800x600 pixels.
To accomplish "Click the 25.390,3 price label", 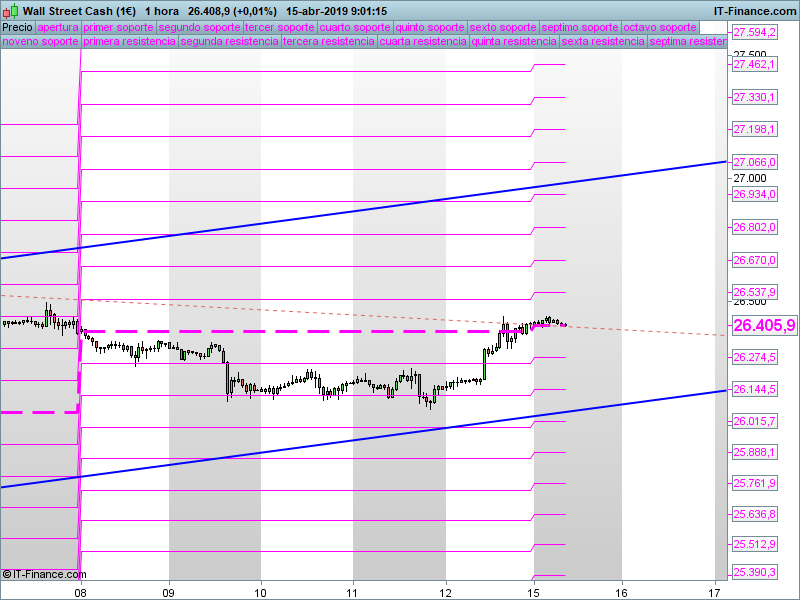I will pyautogui.click(x=755, y=572).
